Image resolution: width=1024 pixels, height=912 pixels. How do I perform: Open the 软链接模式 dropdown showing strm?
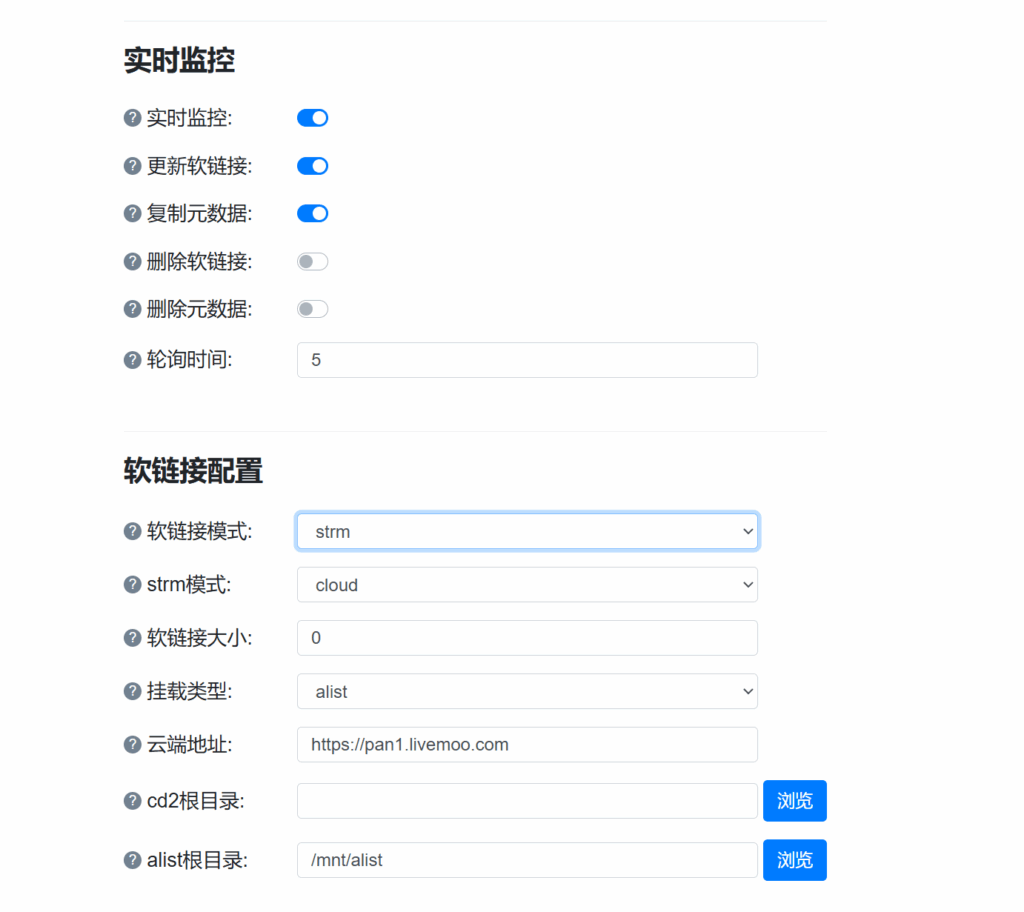point(527,531)
